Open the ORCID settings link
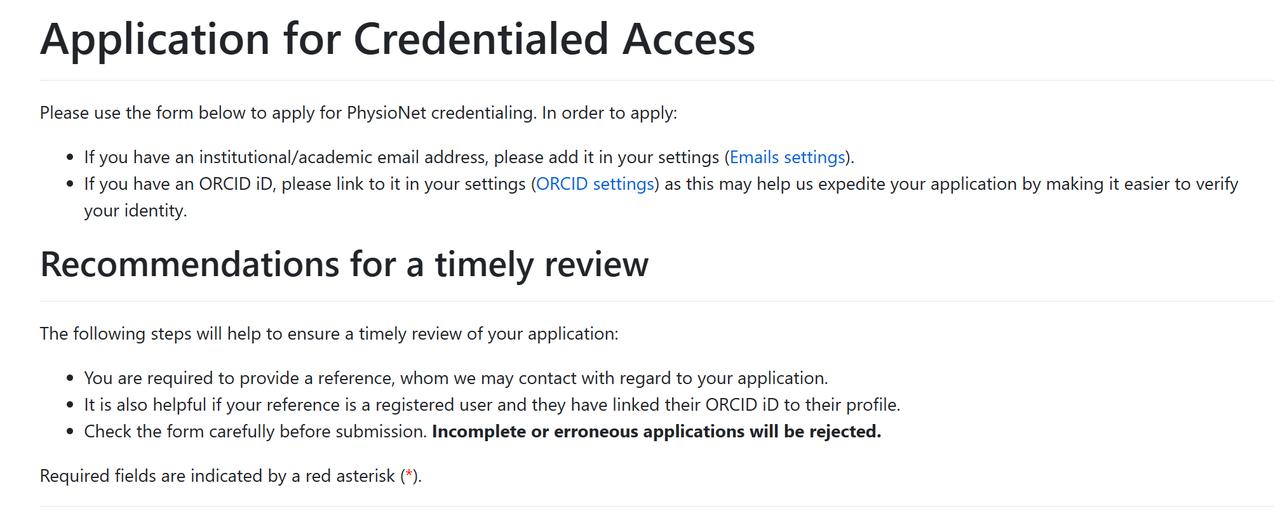 click(x=595, y=184)
